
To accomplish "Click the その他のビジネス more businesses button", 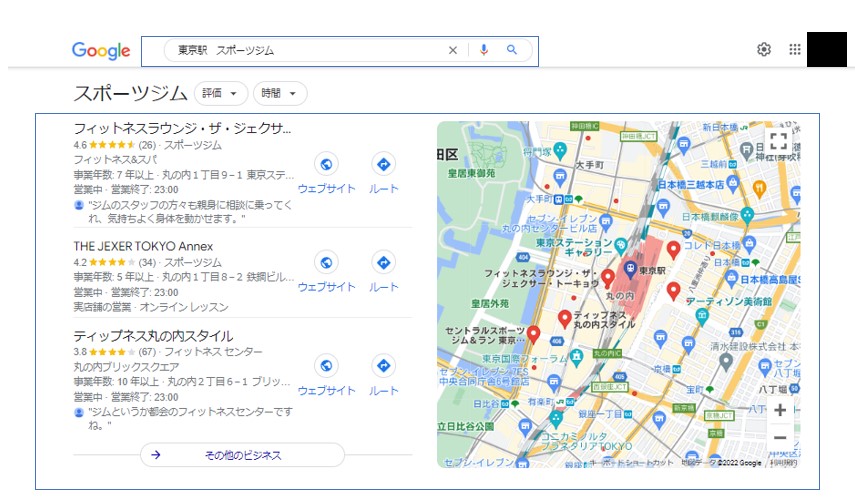I will pyautogui.click(x=242, y=455).
